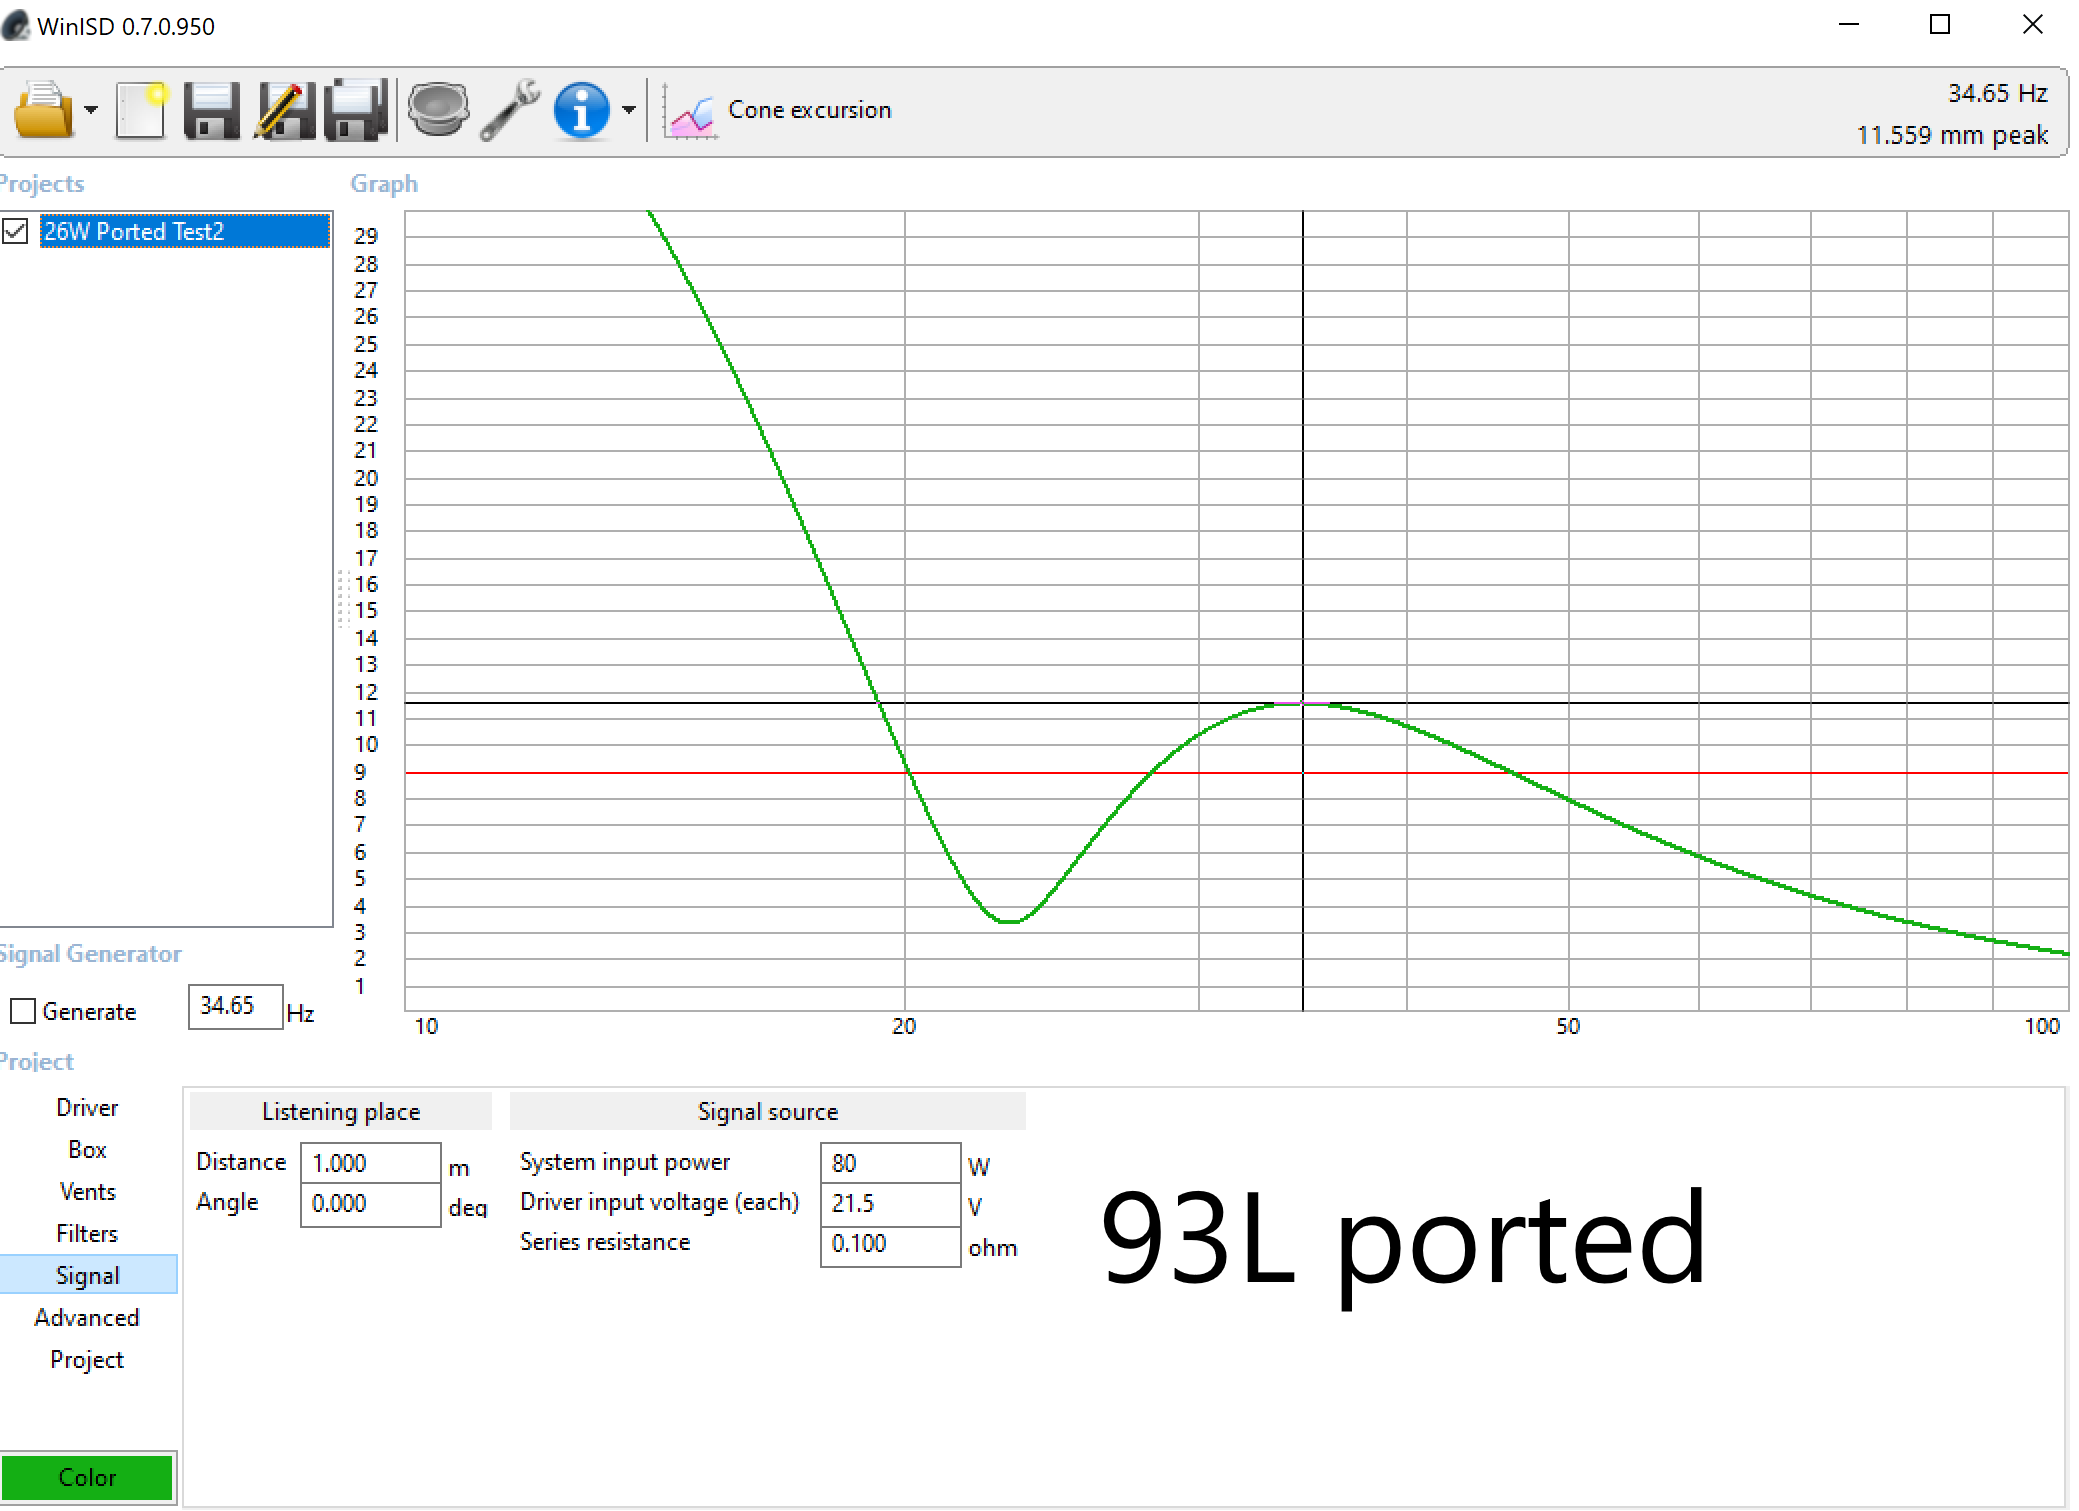Switch to the Box tab
The height and width of the screenshot is (1511, 2079).
pos(87,1150)
